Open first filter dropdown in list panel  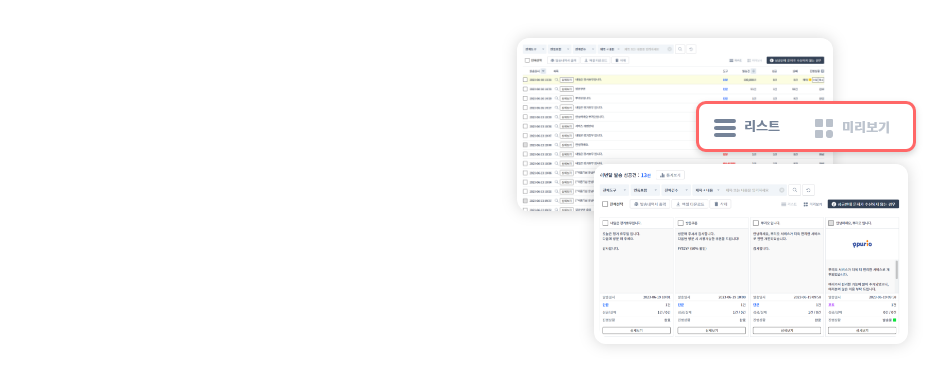pos(535,49)
